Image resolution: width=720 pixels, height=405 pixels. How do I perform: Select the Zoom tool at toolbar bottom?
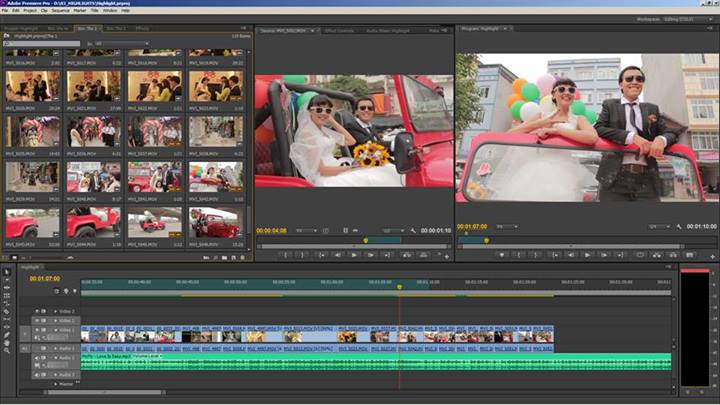coord(6,350)
